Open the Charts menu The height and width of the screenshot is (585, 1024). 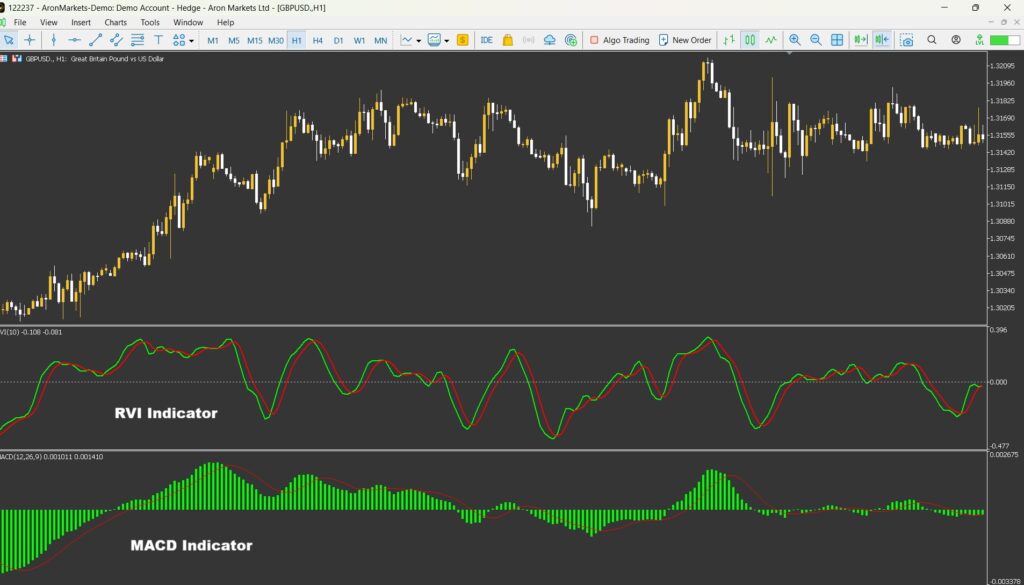[115, 22]
